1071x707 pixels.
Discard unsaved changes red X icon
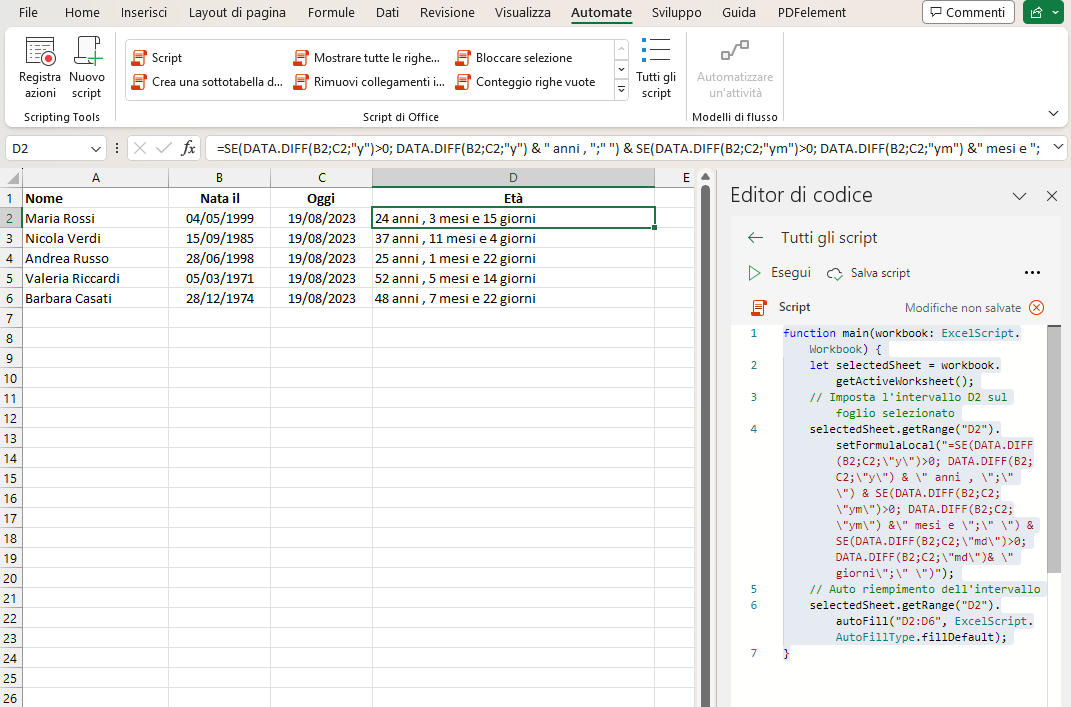coord(1036,307)
